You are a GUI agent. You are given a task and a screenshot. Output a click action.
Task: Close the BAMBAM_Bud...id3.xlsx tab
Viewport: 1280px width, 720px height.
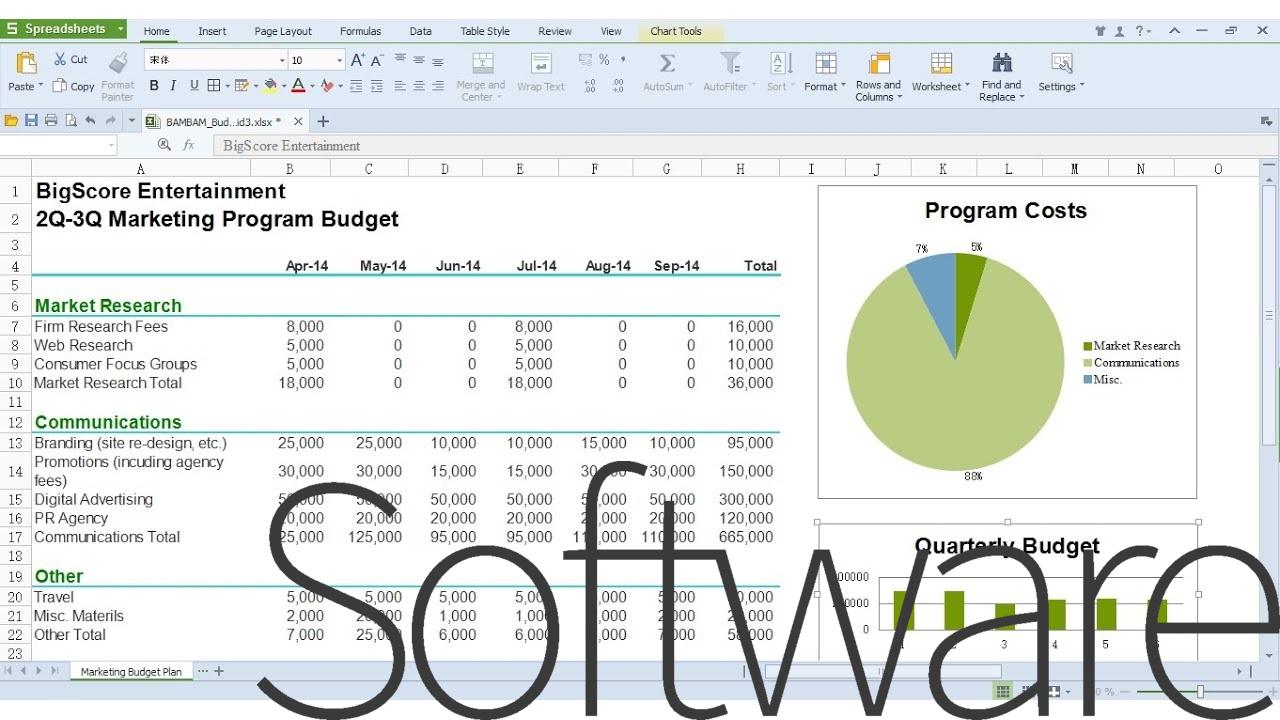(298, 121)
